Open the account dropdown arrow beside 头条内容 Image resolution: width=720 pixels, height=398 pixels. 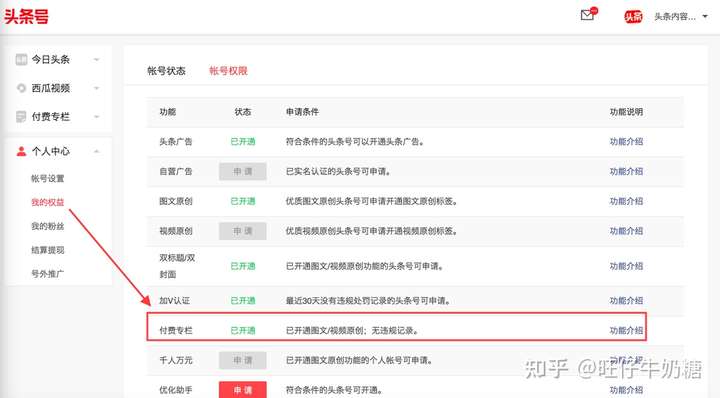(705, 17)
